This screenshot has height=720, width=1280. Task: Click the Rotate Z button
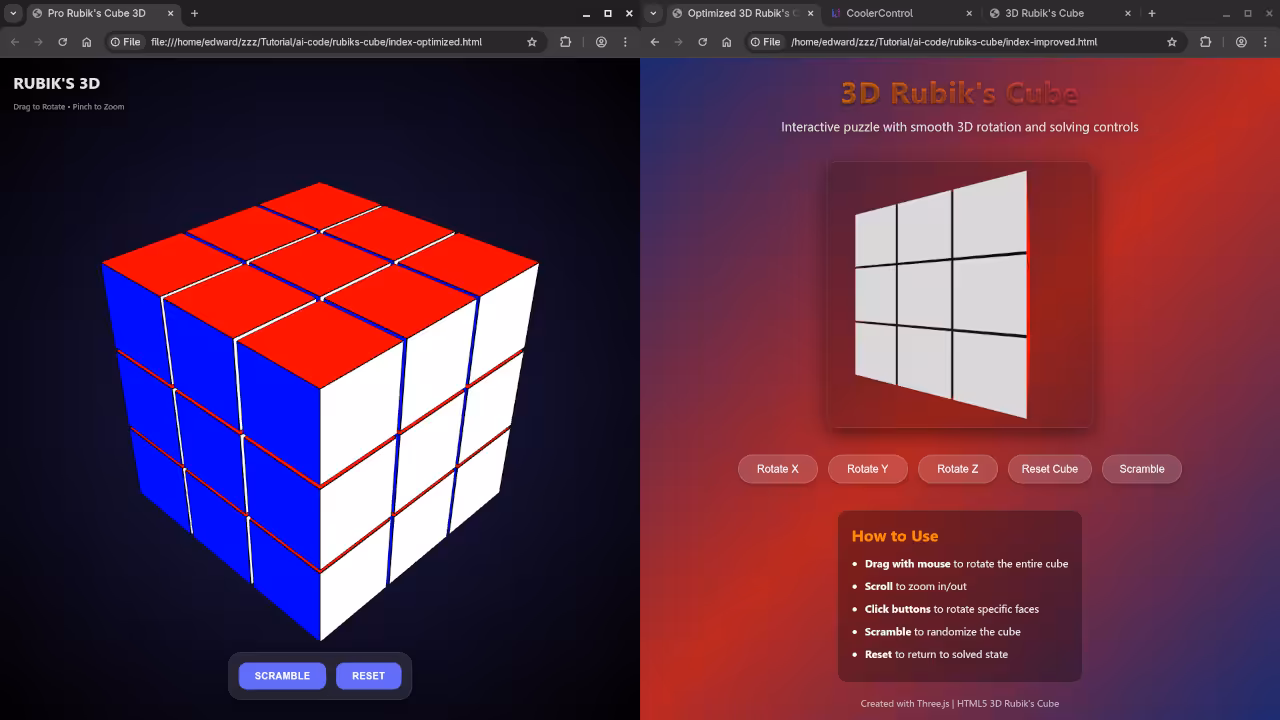coord(957,469)
